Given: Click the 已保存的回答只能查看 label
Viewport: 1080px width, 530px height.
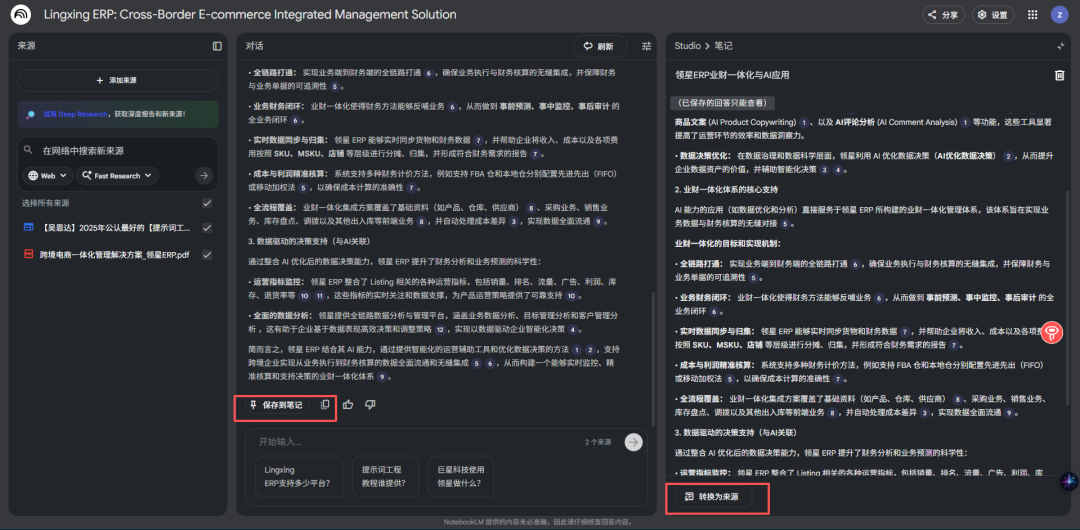Looking at the screenshot, I should click(723, 103).
